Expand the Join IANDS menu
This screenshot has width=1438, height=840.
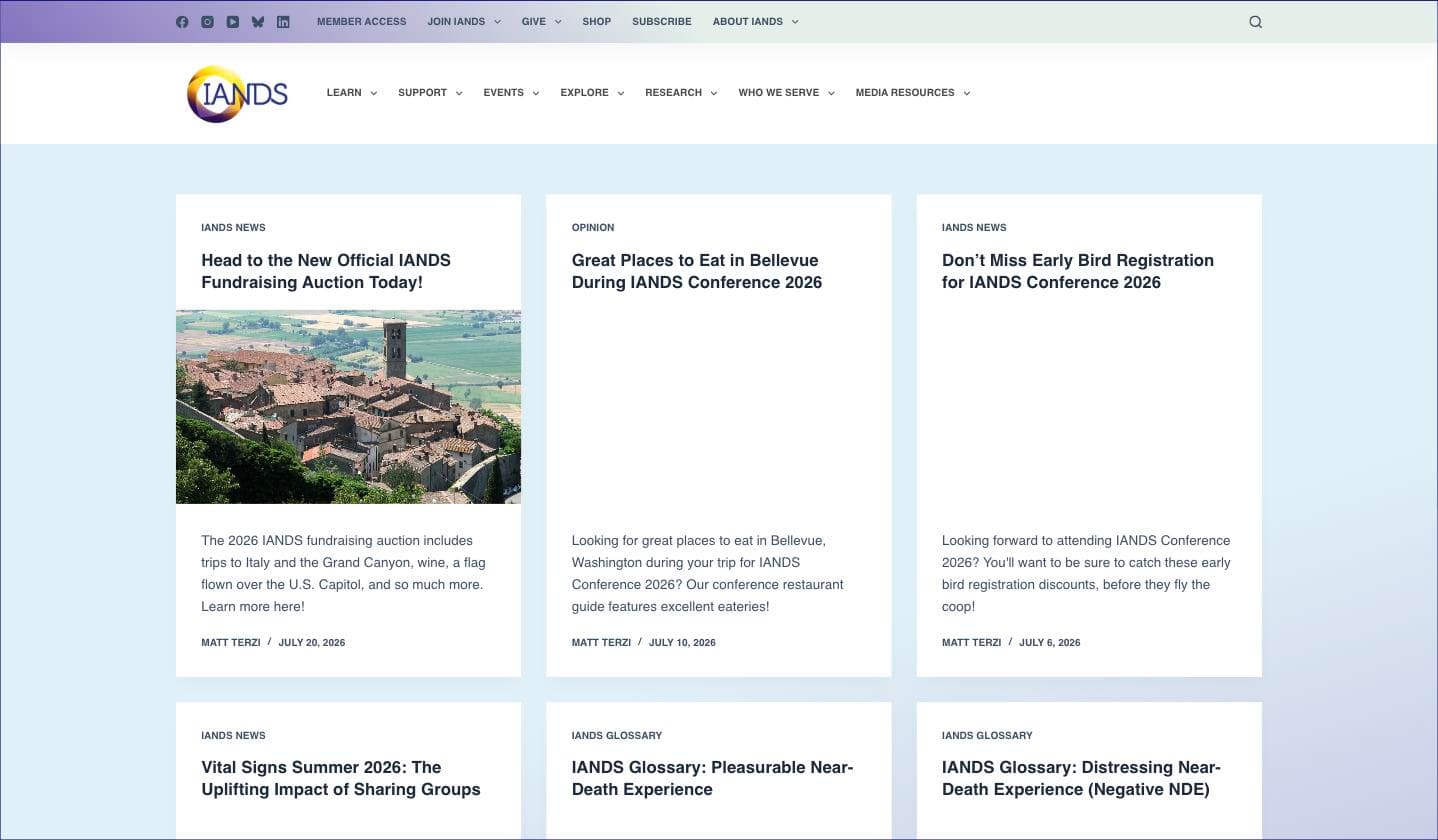[464, 21]
